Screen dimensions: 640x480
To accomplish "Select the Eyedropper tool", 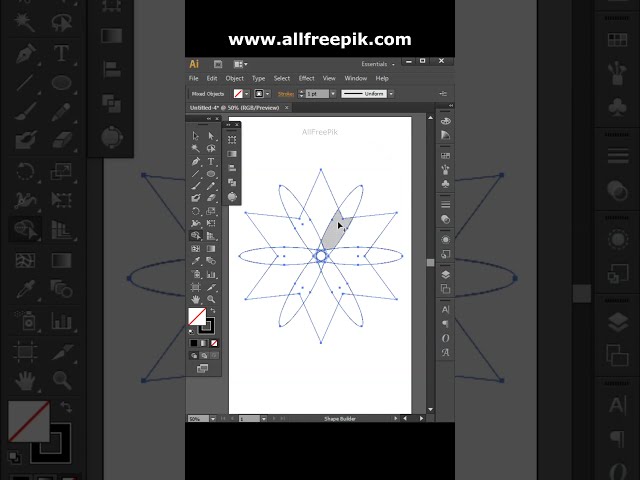I will point(196,261).
